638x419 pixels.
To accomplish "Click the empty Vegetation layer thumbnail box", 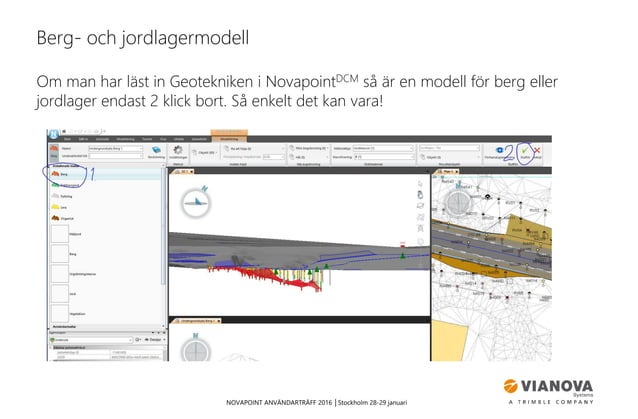I will click(x=59, y=314).
